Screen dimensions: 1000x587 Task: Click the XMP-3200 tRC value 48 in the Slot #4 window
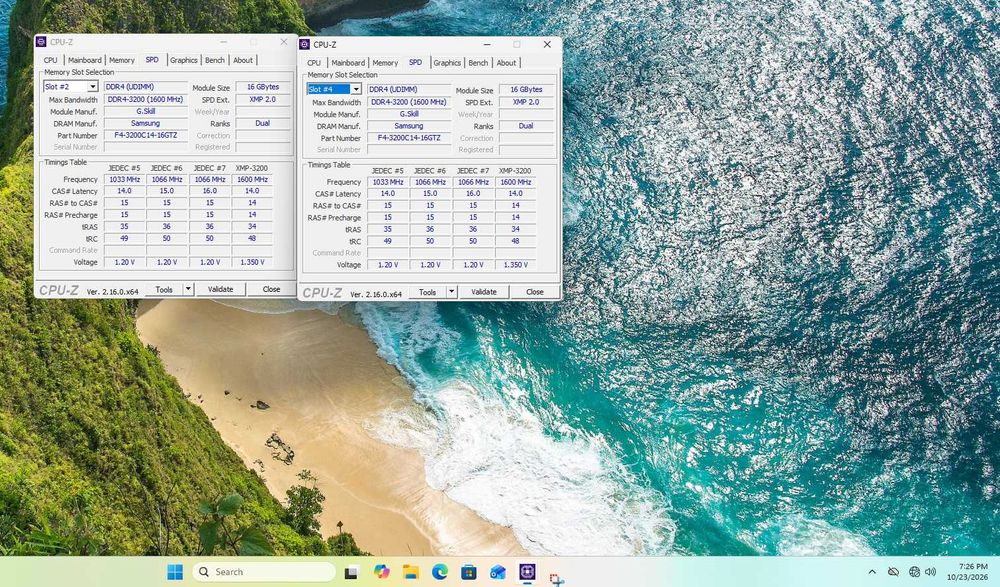[515, 241]
